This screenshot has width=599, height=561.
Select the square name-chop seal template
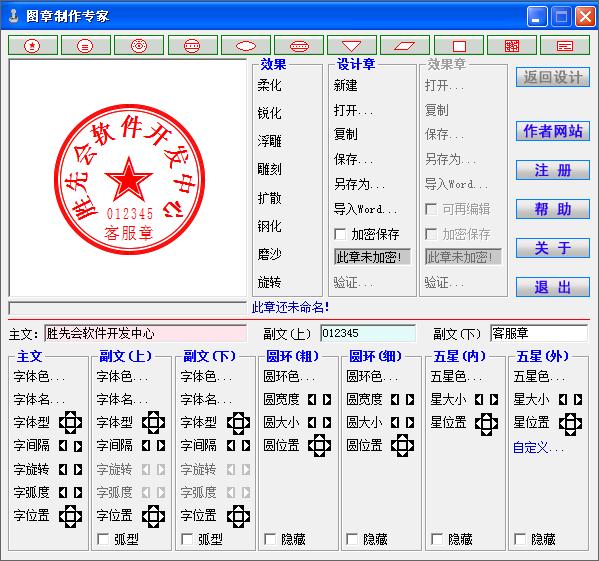tap(512, 46)
